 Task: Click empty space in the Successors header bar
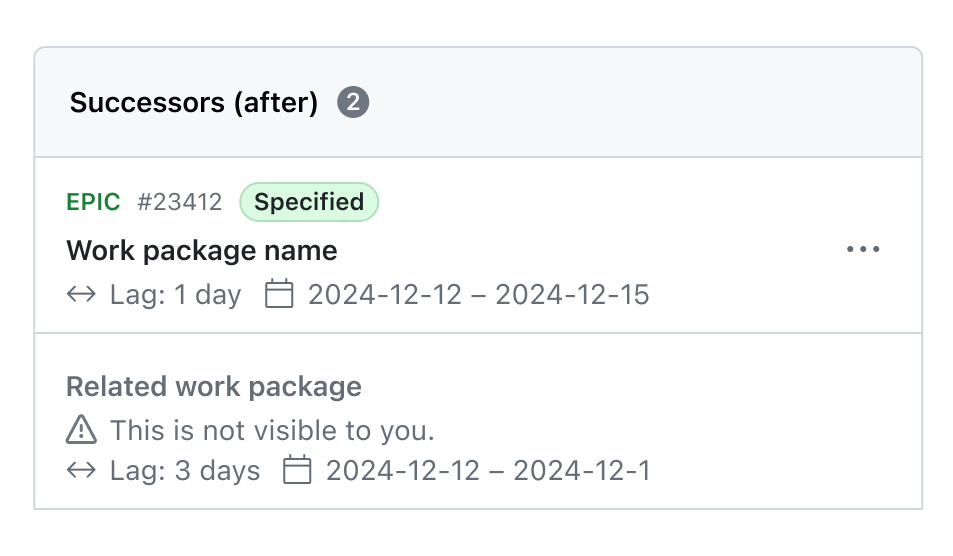pos(640,102)
